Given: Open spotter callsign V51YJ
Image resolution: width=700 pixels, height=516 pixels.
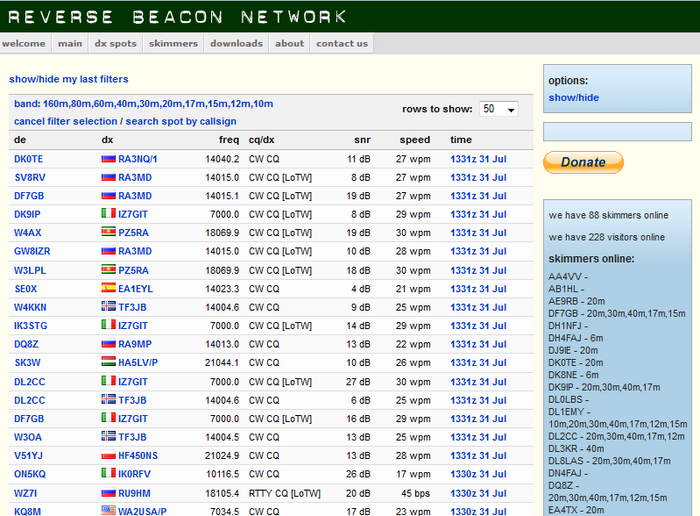Looking at the screenshot, I should [x=29, y=455].
